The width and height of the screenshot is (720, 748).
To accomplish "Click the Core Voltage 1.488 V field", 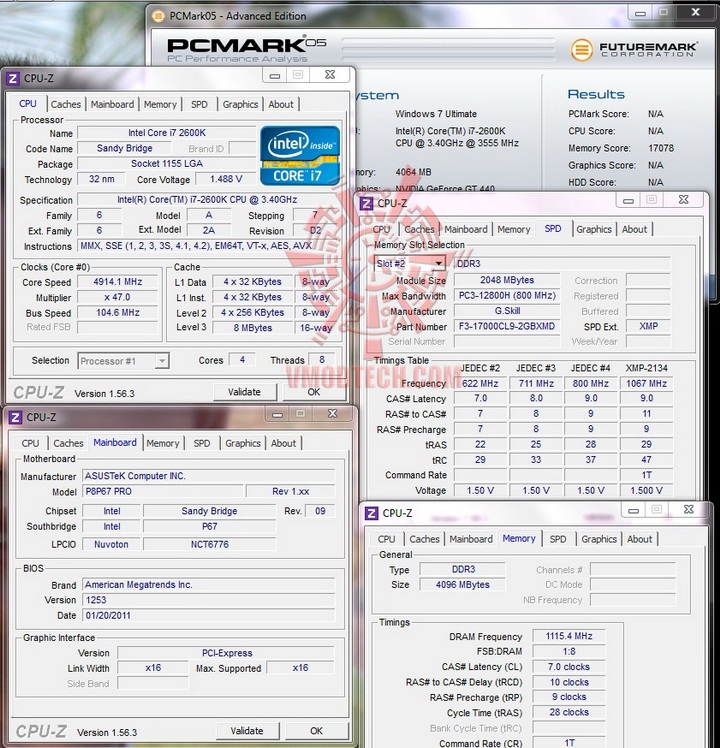I will coord(226,179).
